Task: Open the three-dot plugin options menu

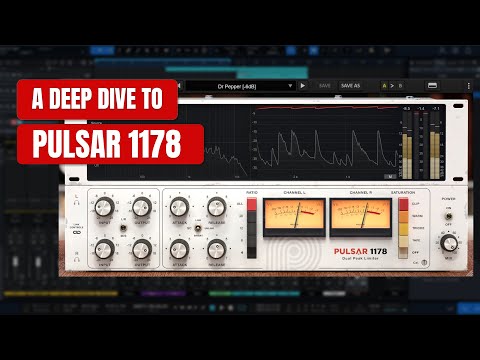Action: (468, 86)
